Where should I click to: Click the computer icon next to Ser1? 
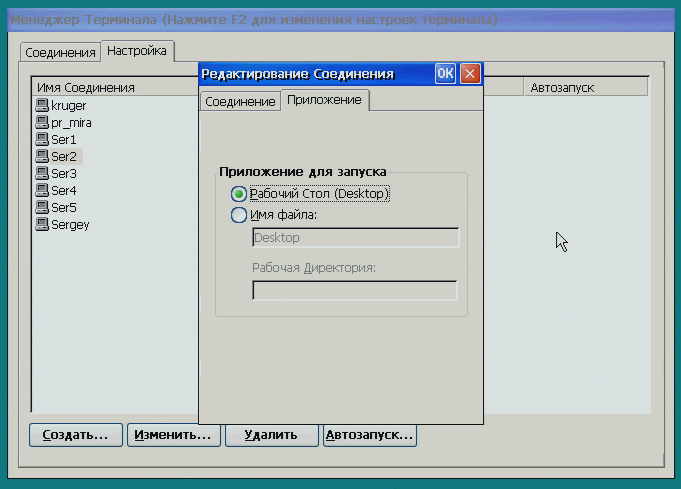tap(42, 139)
